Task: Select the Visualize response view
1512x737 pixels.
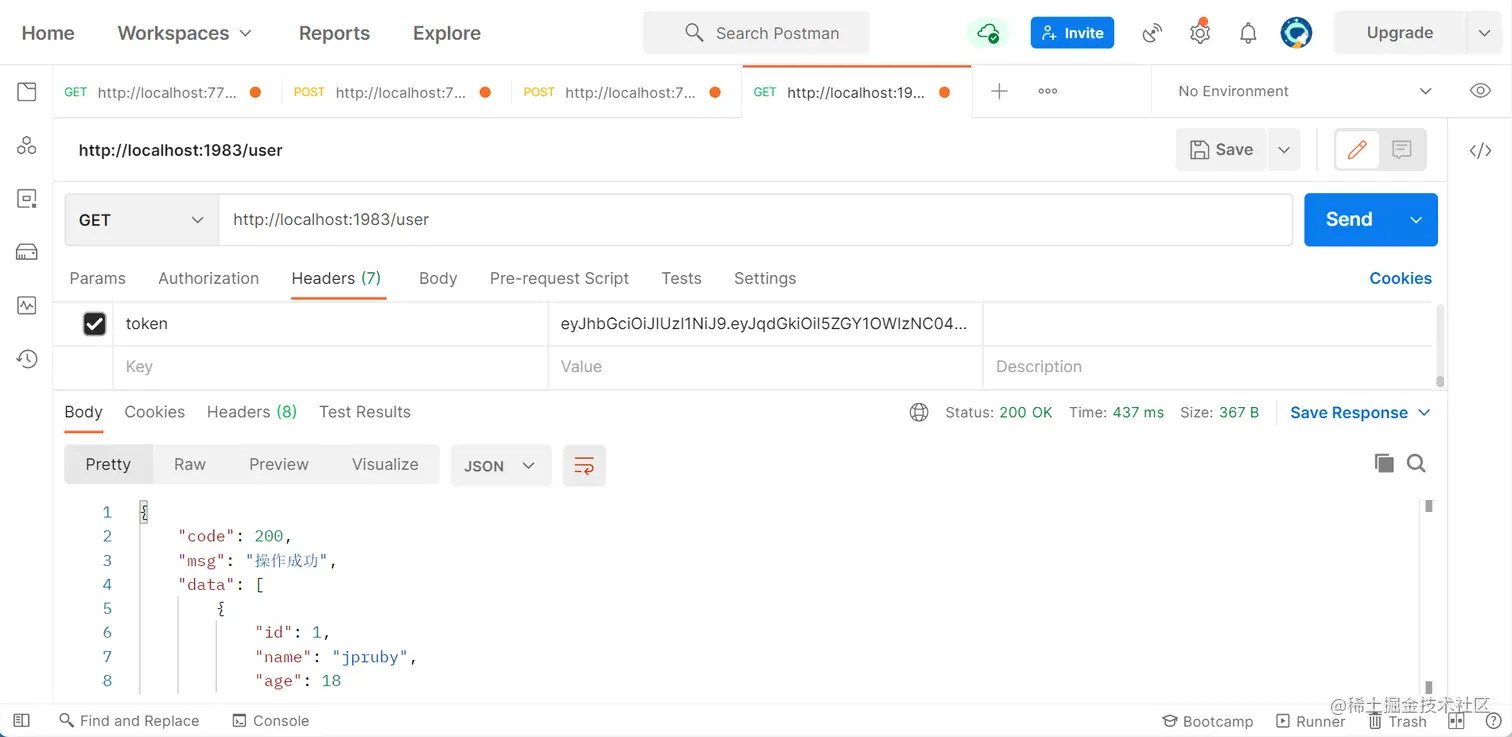Action: click(x=385, y=464)
